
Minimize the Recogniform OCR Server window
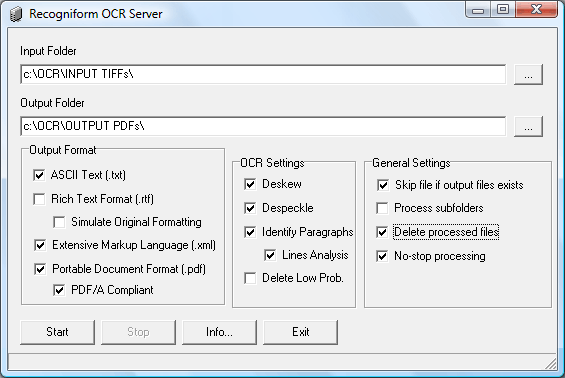click(478, 10)
